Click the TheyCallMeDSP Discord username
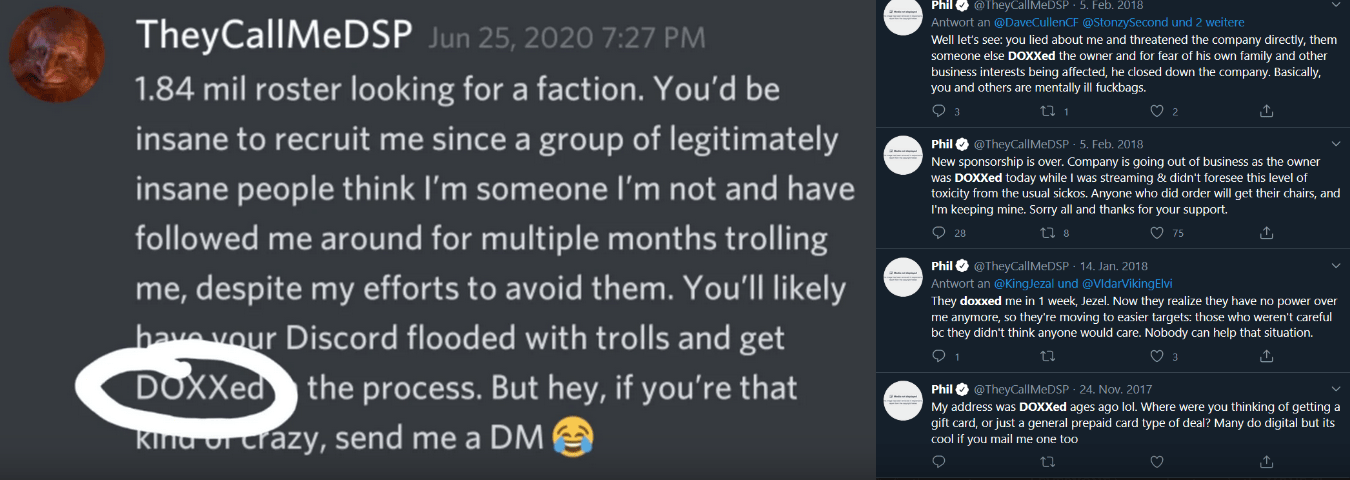 pyautogui.click(x=274, y=36)
